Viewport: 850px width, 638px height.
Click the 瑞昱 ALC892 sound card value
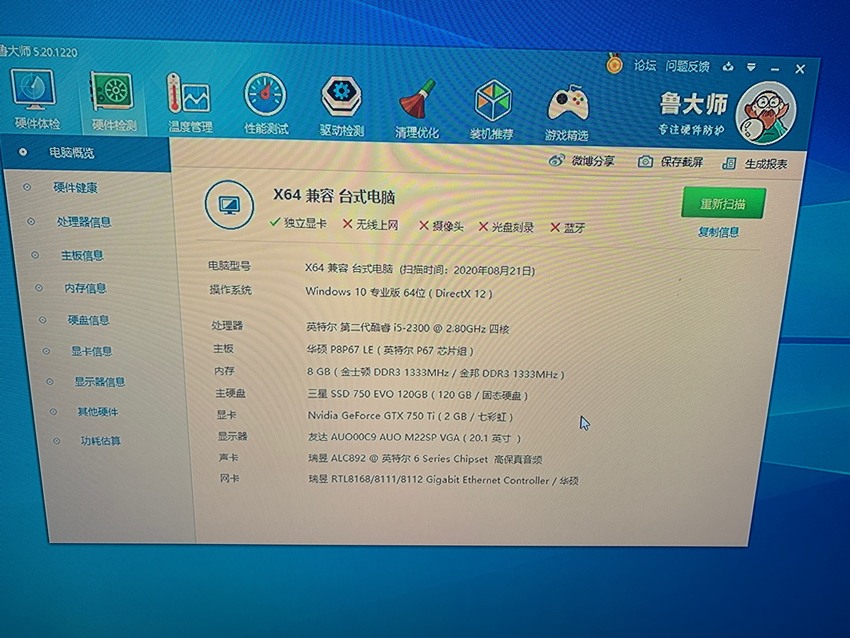(x=426, y=459)
